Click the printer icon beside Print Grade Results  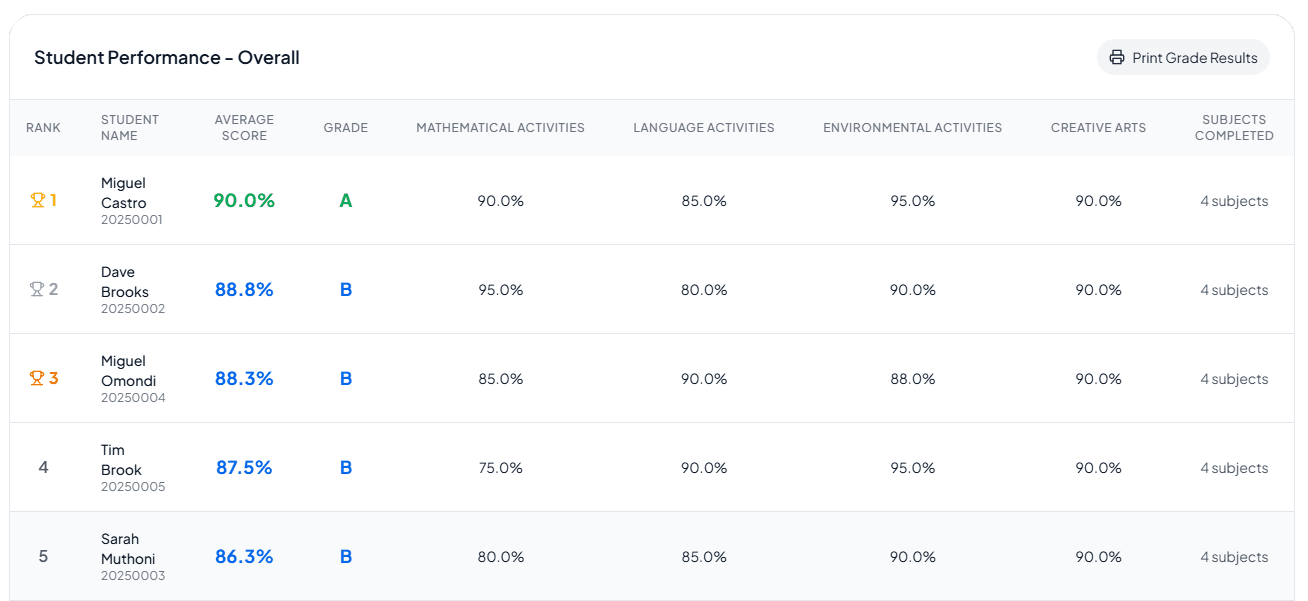[1116, 57]
